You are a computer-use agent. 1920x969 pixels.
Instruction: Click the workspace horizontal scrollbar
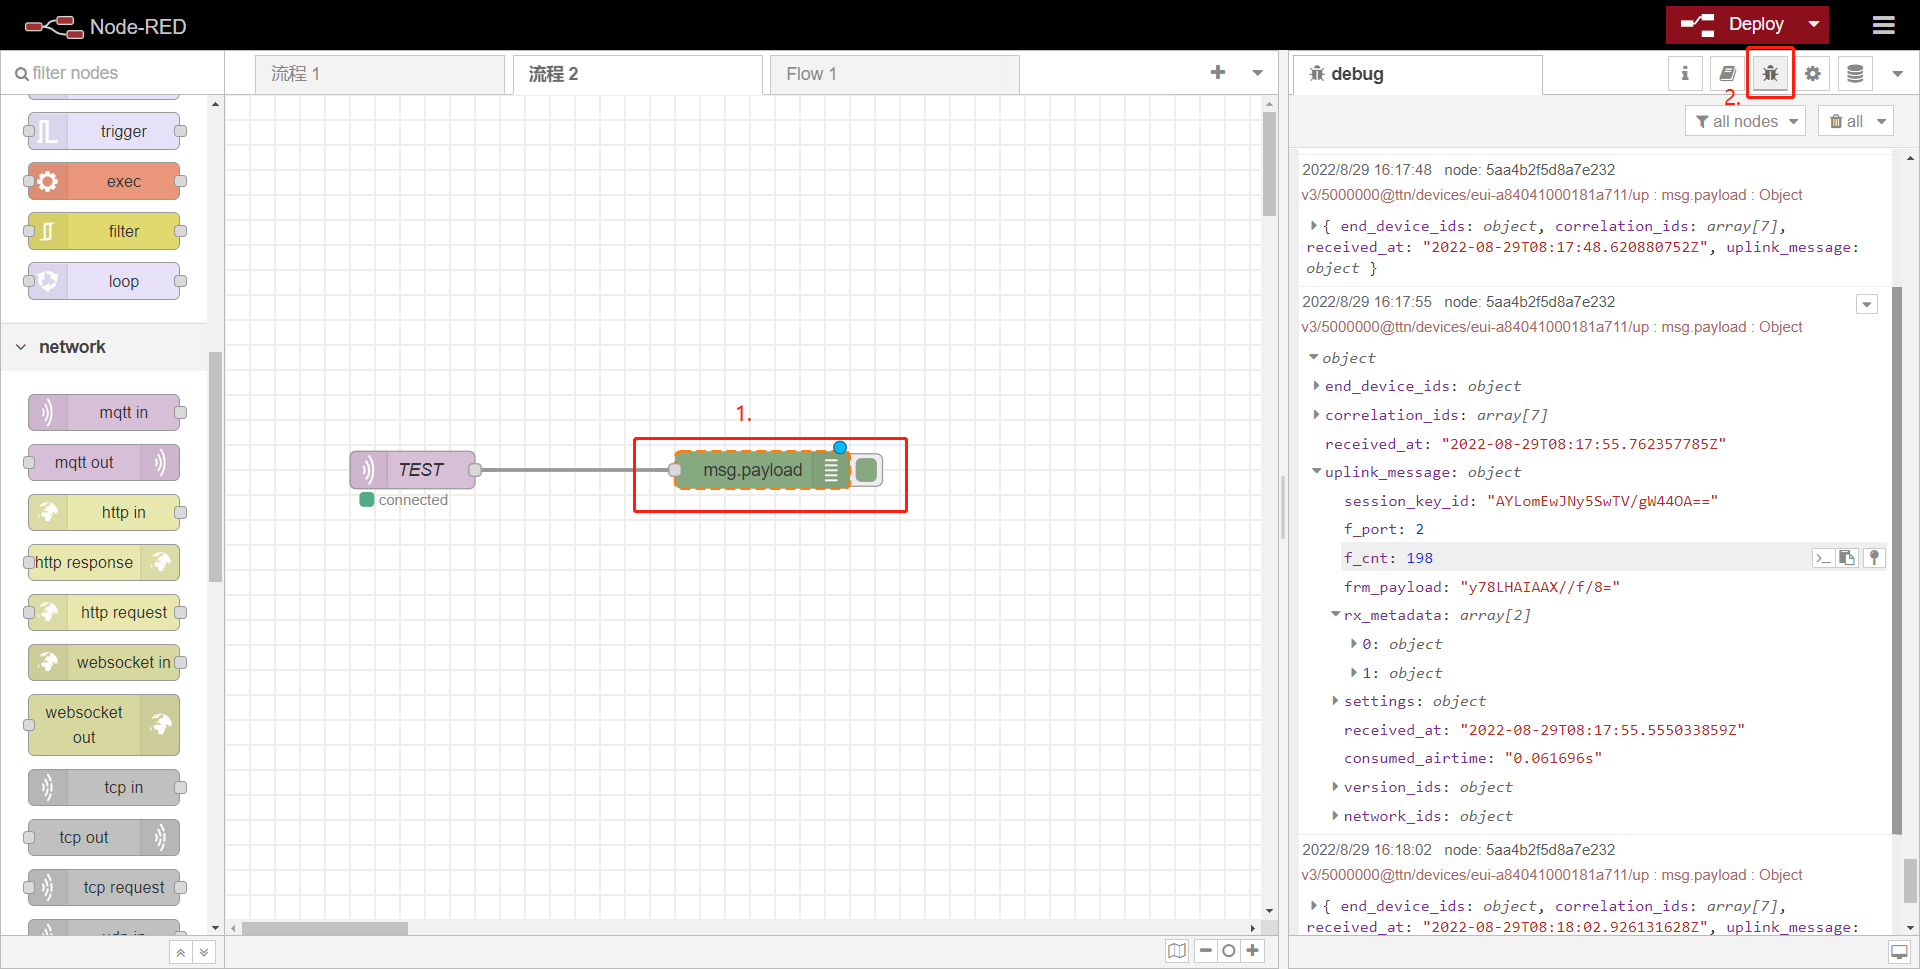(325, 928)
